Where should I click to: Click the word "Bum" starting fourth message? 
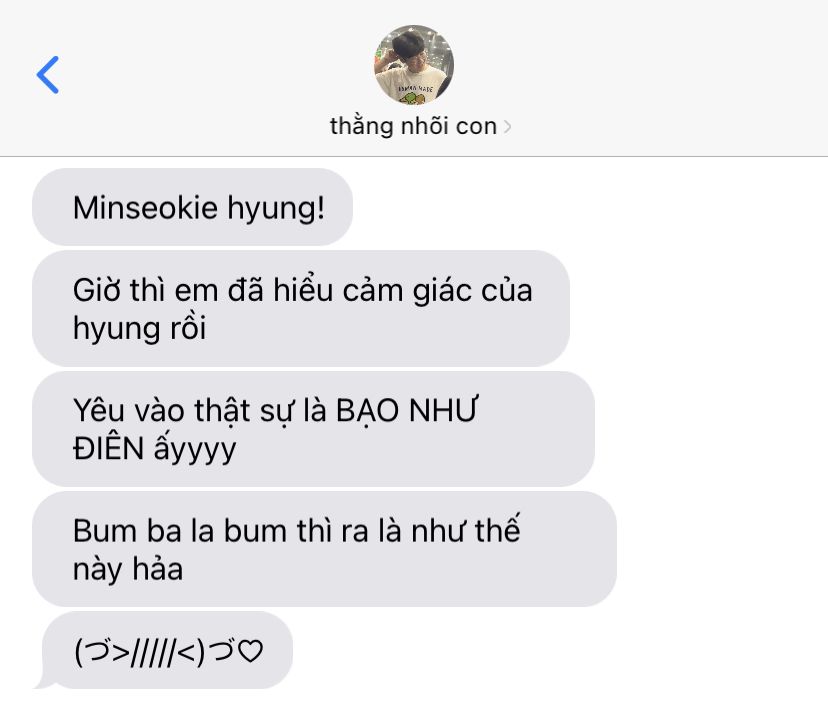coord(105,531)
